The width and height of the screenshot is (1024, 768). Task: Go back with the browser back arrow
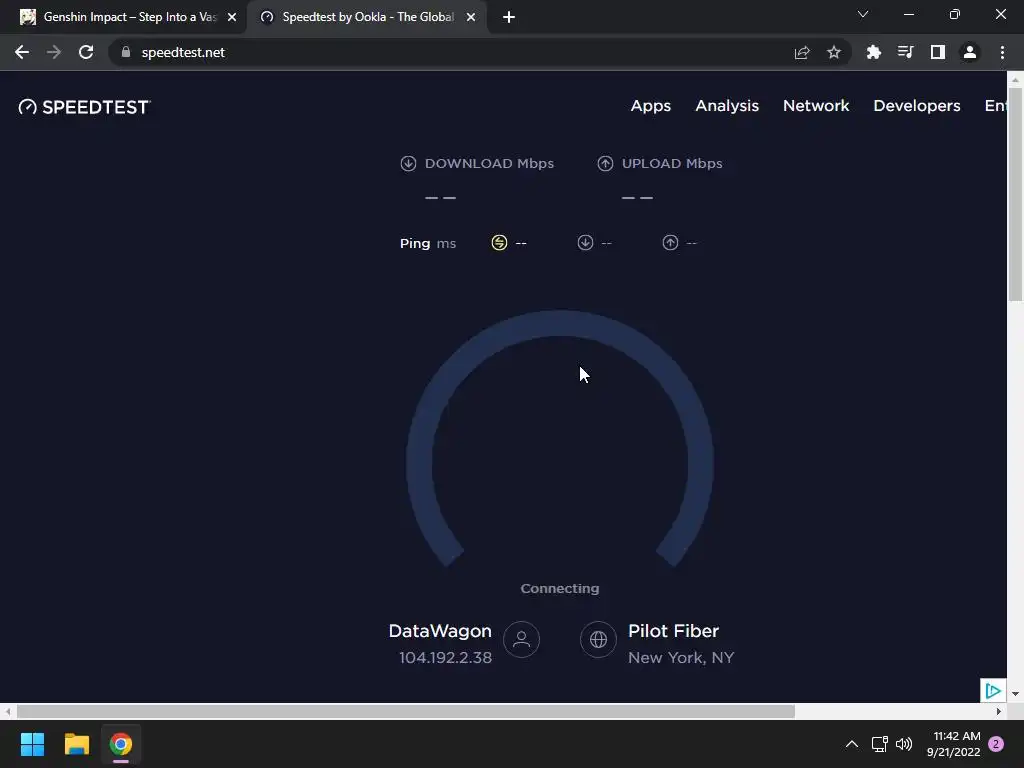coord(22,52)
